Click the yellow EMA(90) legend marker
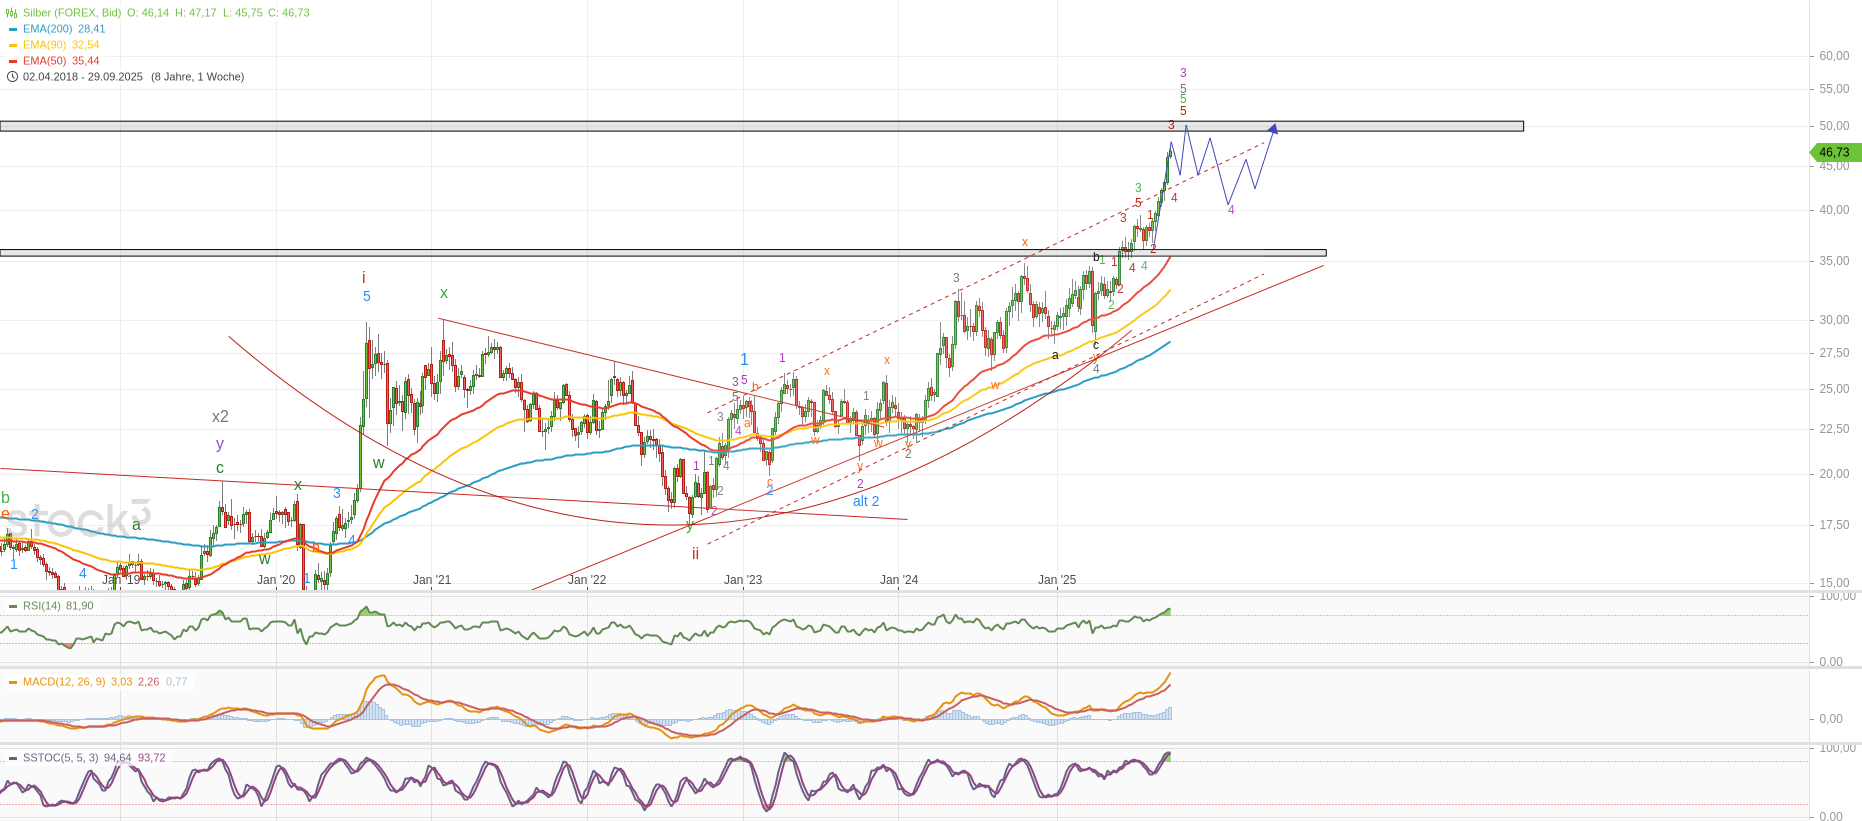1862x821 pixels. click(13, 45)
